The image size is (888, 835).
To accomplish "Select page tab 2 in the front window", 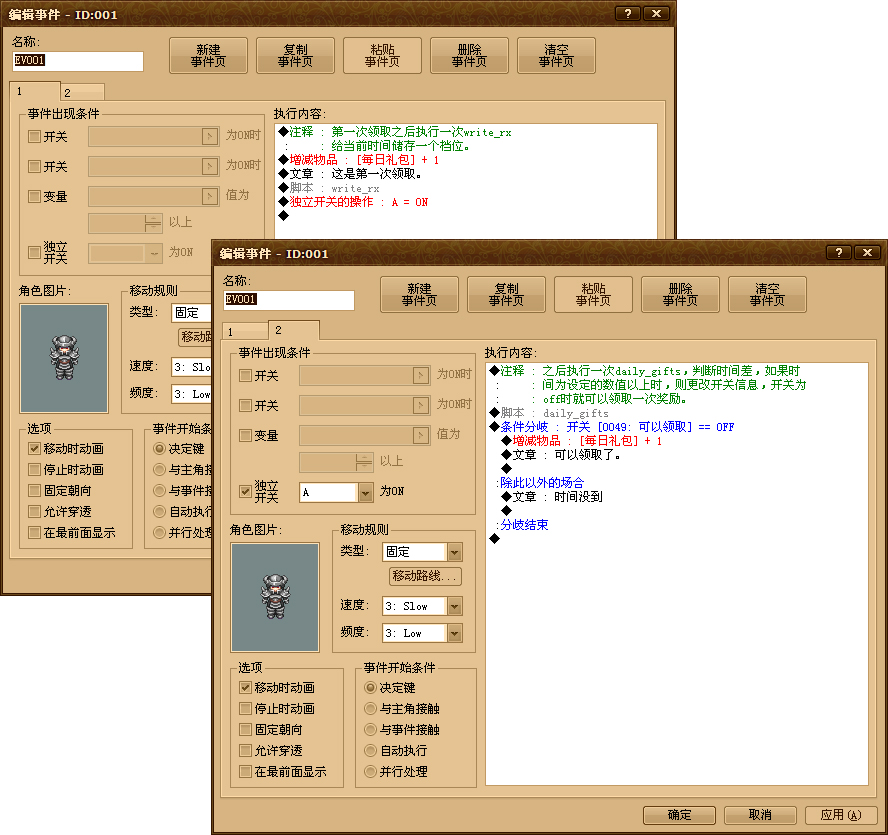I will [293, 330].
